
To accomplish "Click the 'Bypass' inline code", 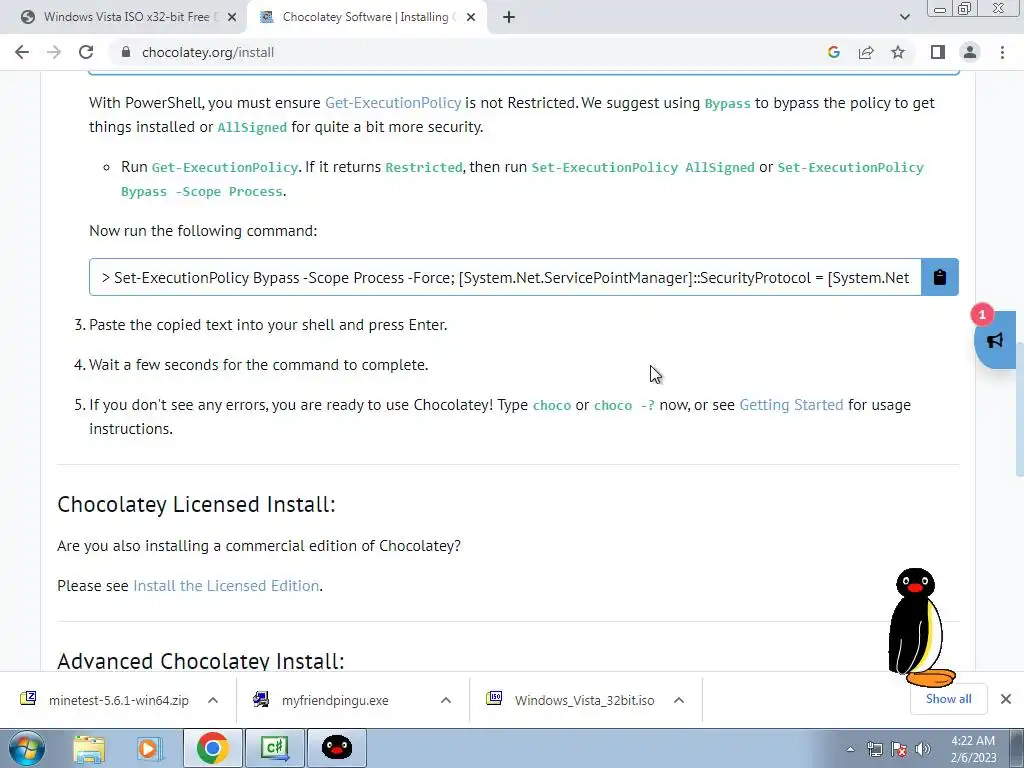I will click(x=728, y=103).
